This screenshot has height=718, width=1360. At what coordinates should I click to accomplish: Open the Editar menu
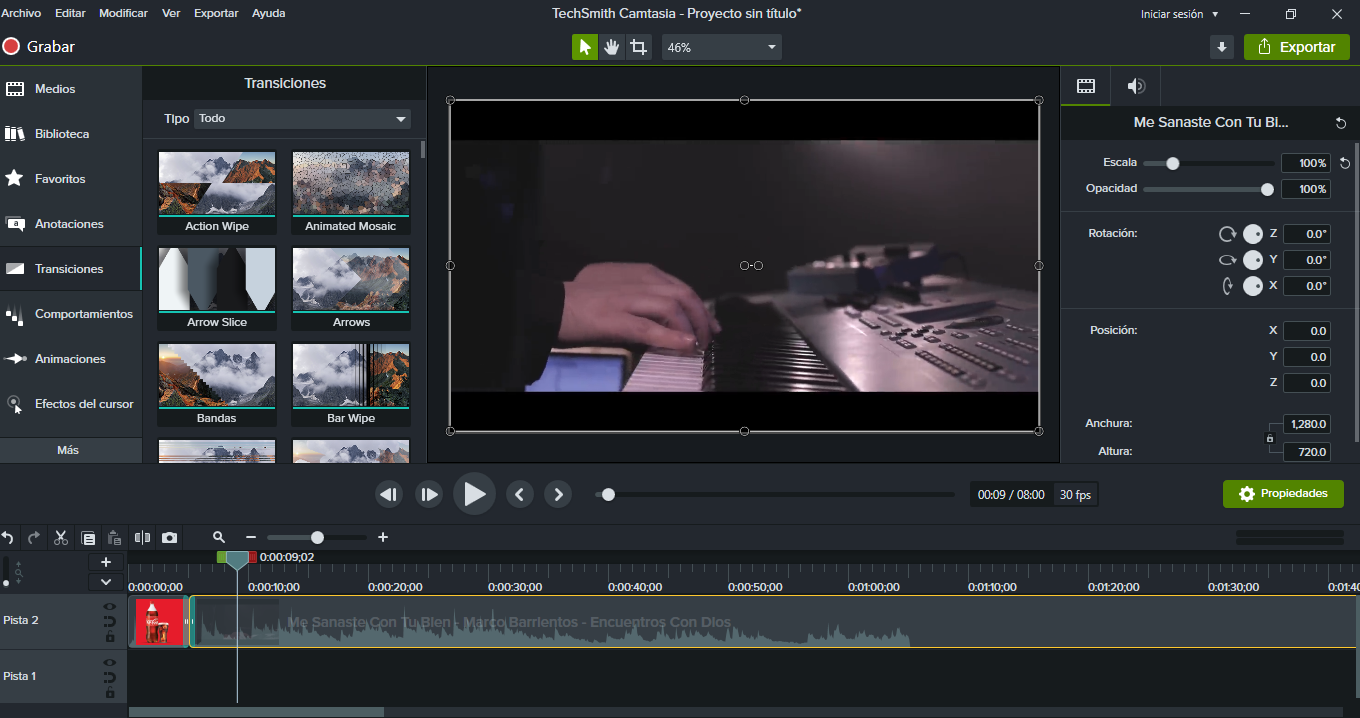coord(70,13)
